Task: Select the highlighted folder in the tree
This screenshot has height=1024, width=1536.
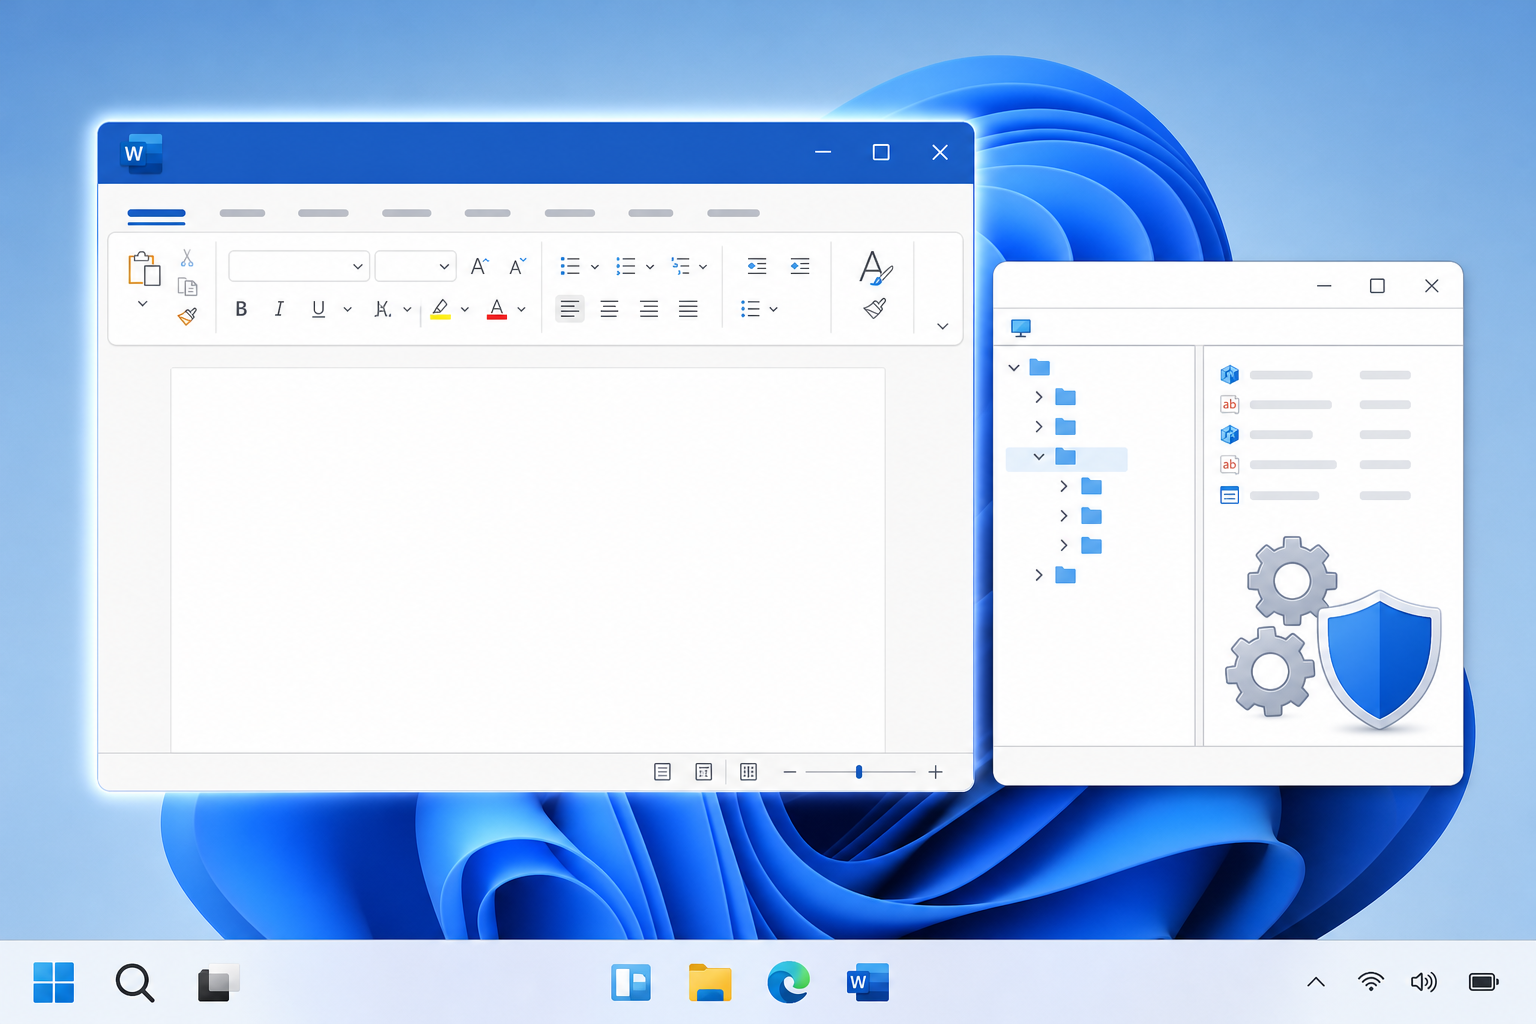Action: coord(1067,458)
